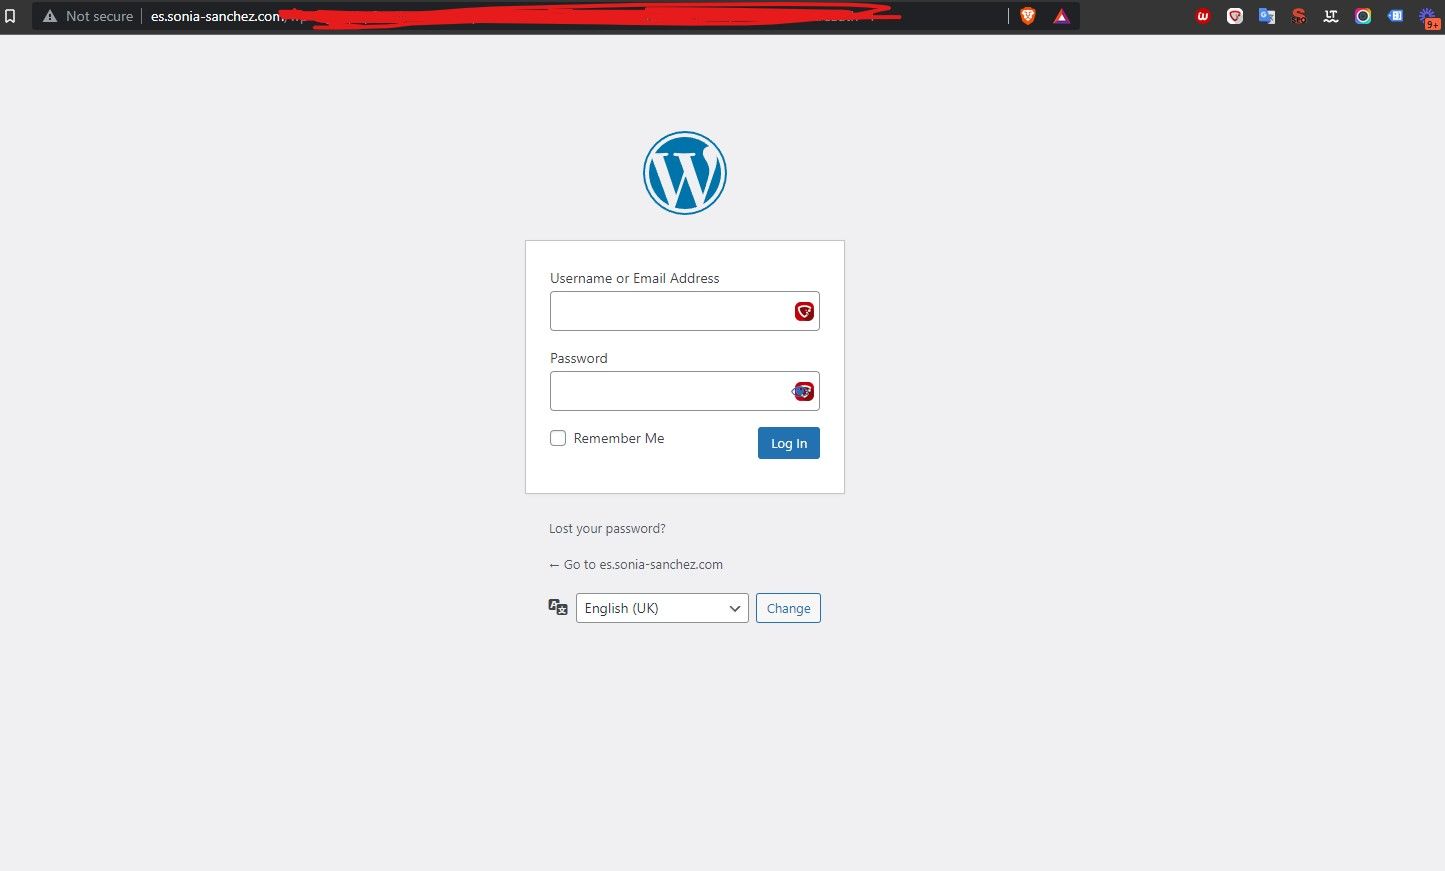Open the red shield password manager extension
The height and width of the screenshot is (871, 1445).
point(1235,16)
